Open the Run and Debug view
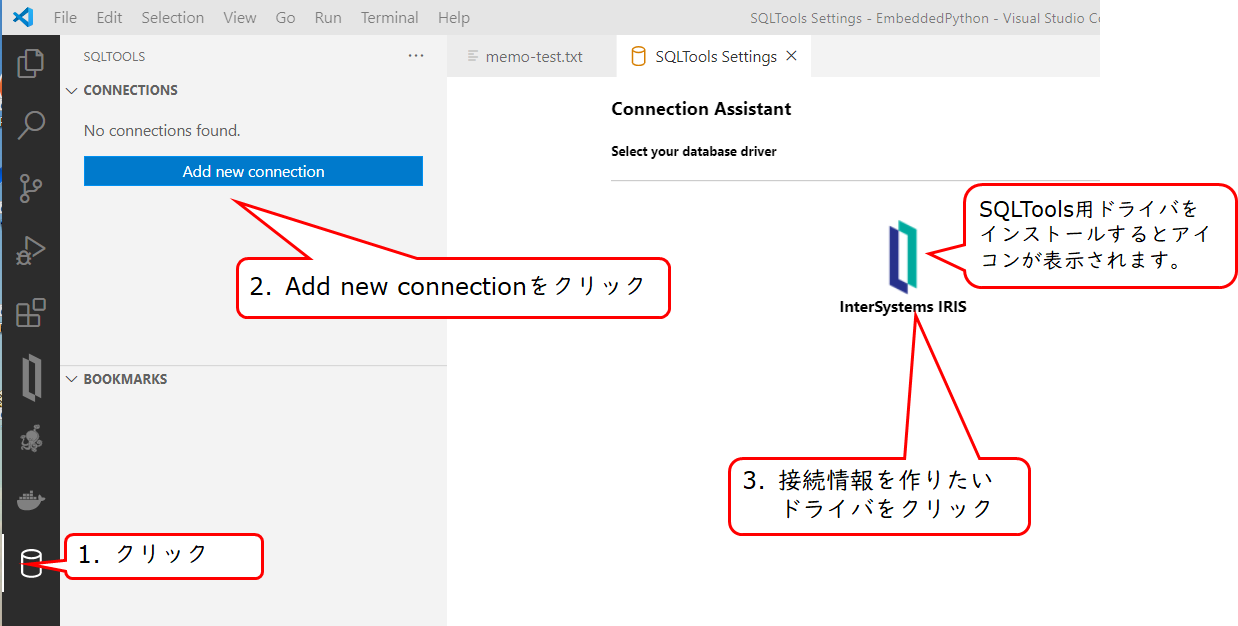The height and width of the screenshot is (626, 1238). (31, 250)
